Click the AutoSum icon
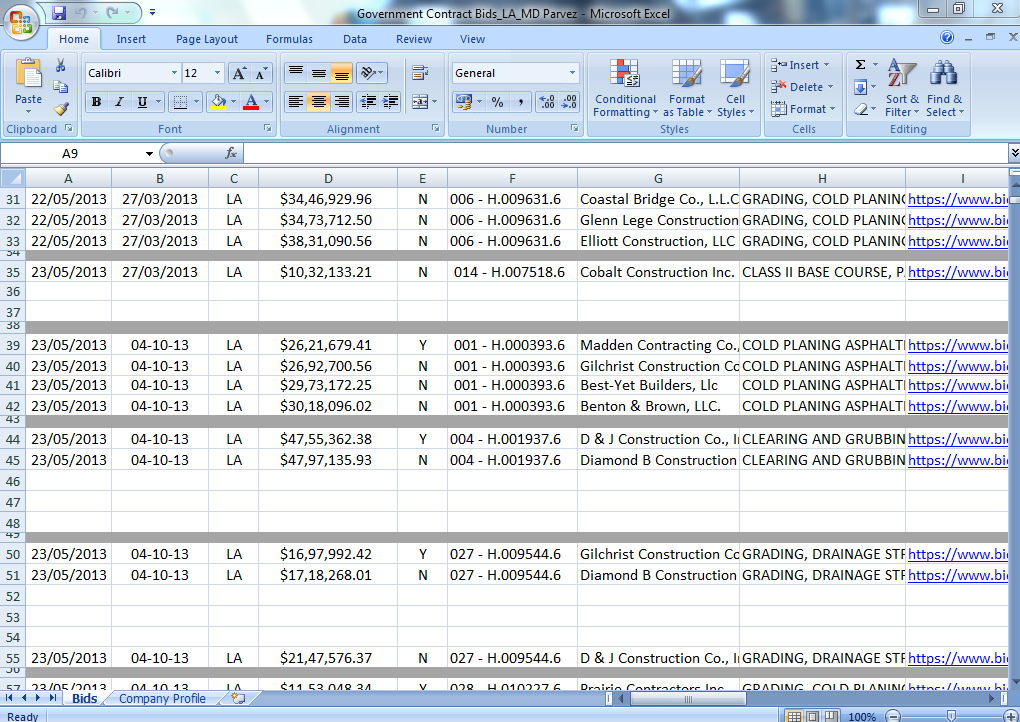 [x=861, y=64]
